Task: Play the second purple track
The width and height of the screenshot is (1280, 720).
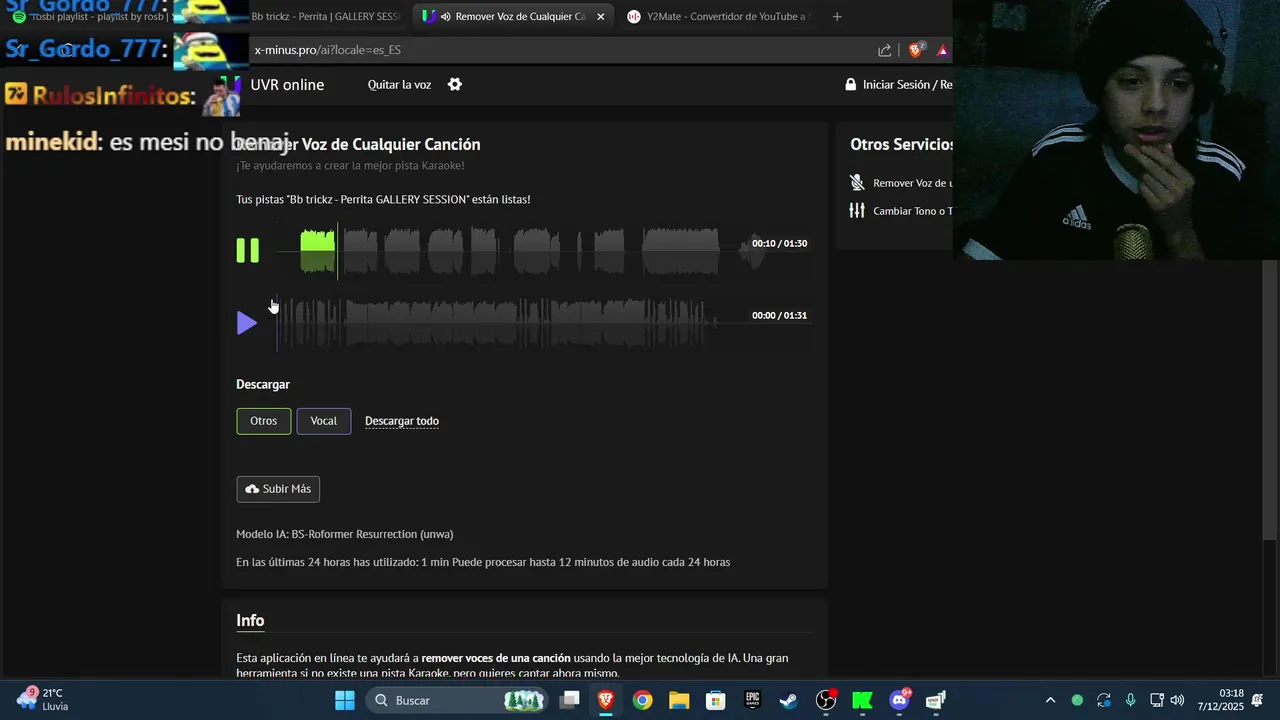Action: pyautogui.click(x=246, y=322)
